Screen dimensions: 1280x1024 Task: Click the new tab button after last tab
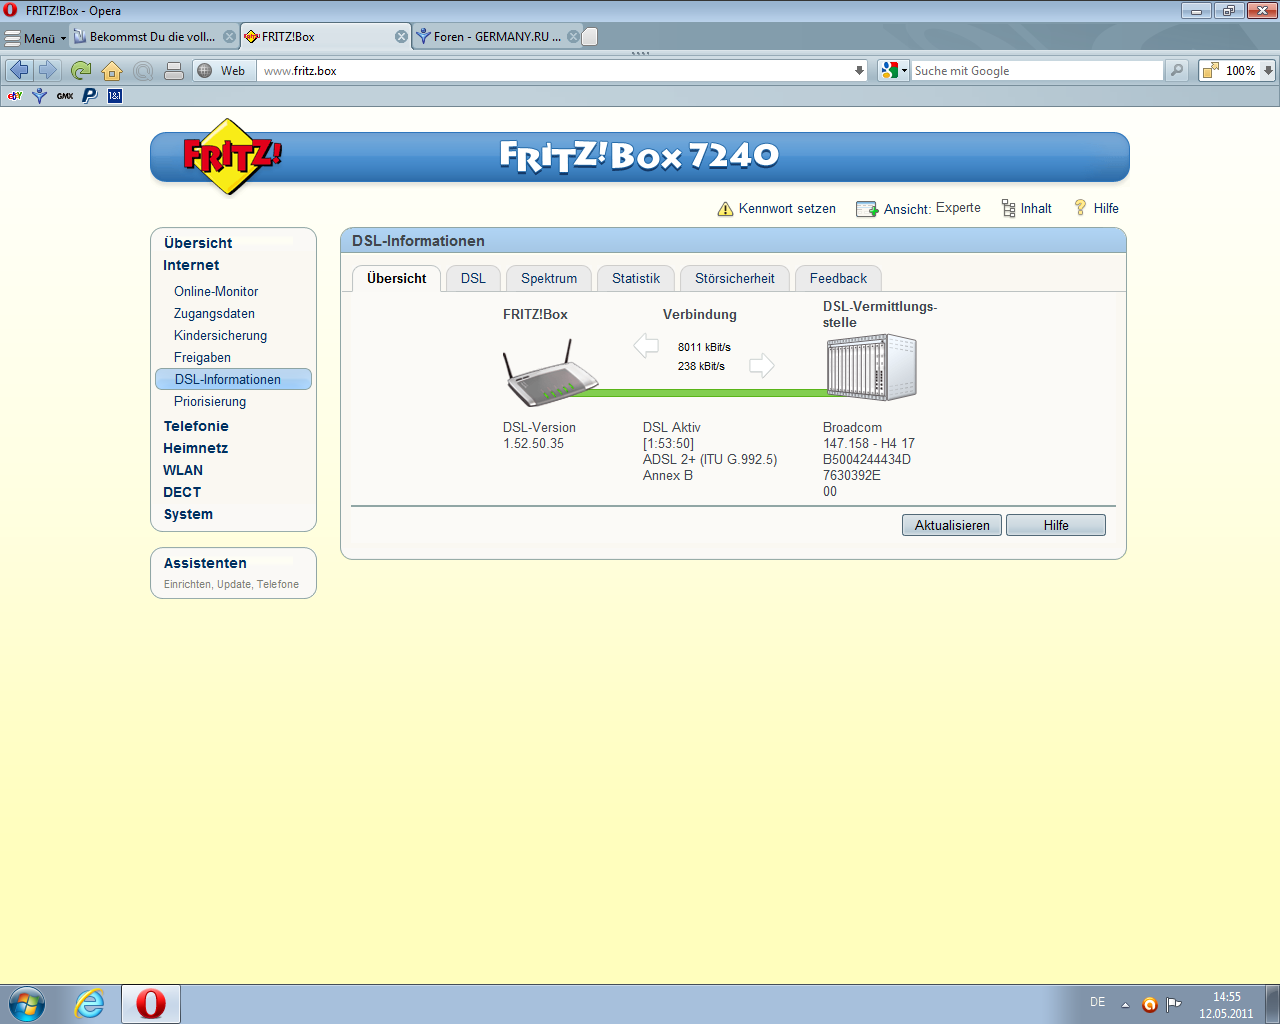(x=590, y=37)
